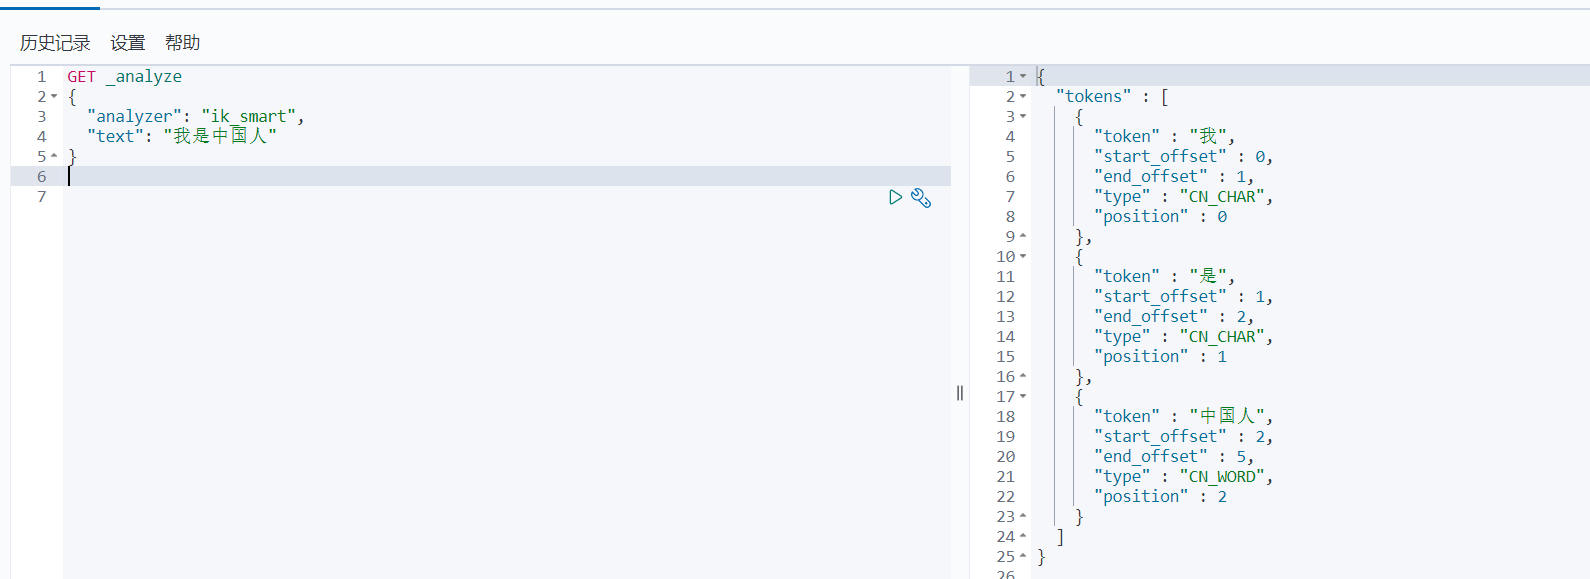Click "end_offset" : 1 line
1590x579 pixels.
[1174, 176]
